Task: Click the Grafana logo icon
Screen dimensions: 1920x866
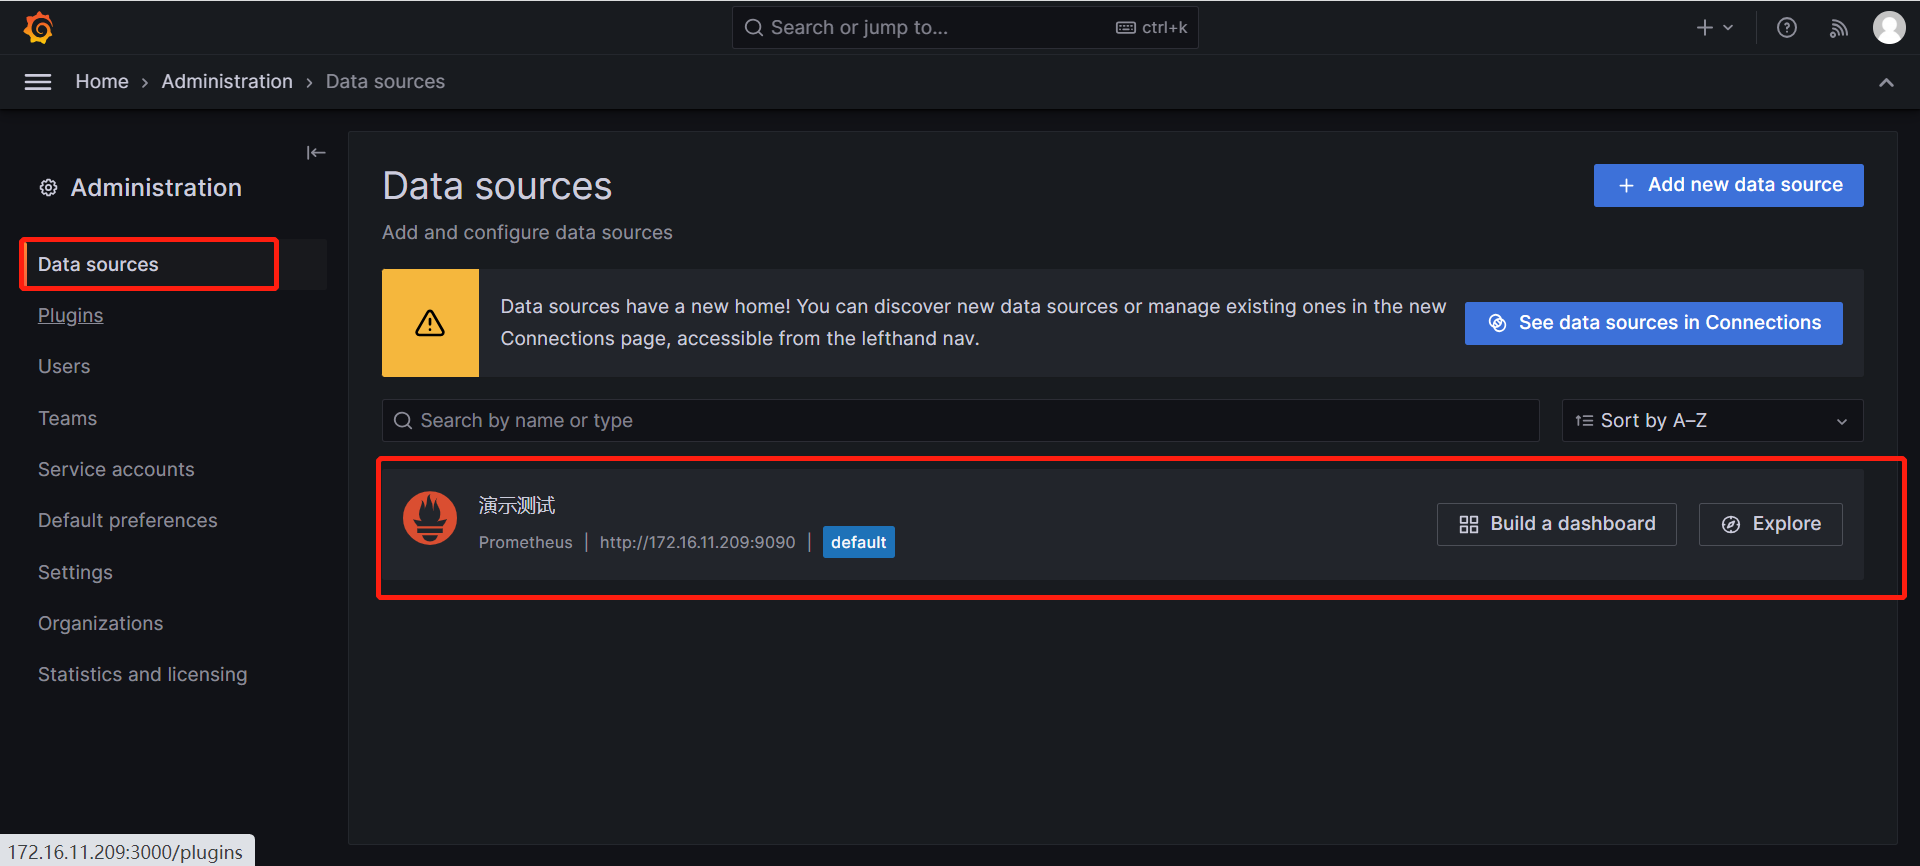Action: (x=38, y=27)
